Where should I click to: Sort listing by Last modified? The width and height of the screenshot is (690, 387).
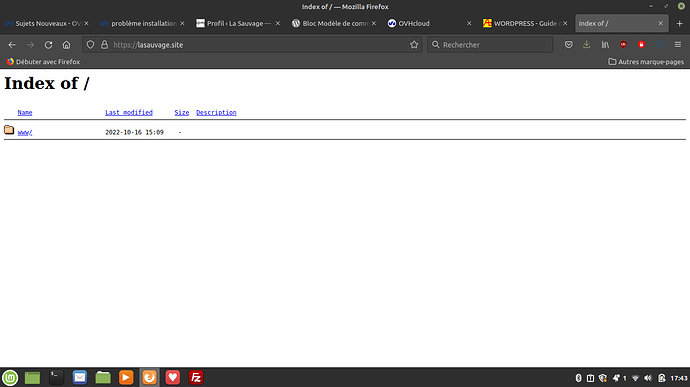click(x=128, y=112)
